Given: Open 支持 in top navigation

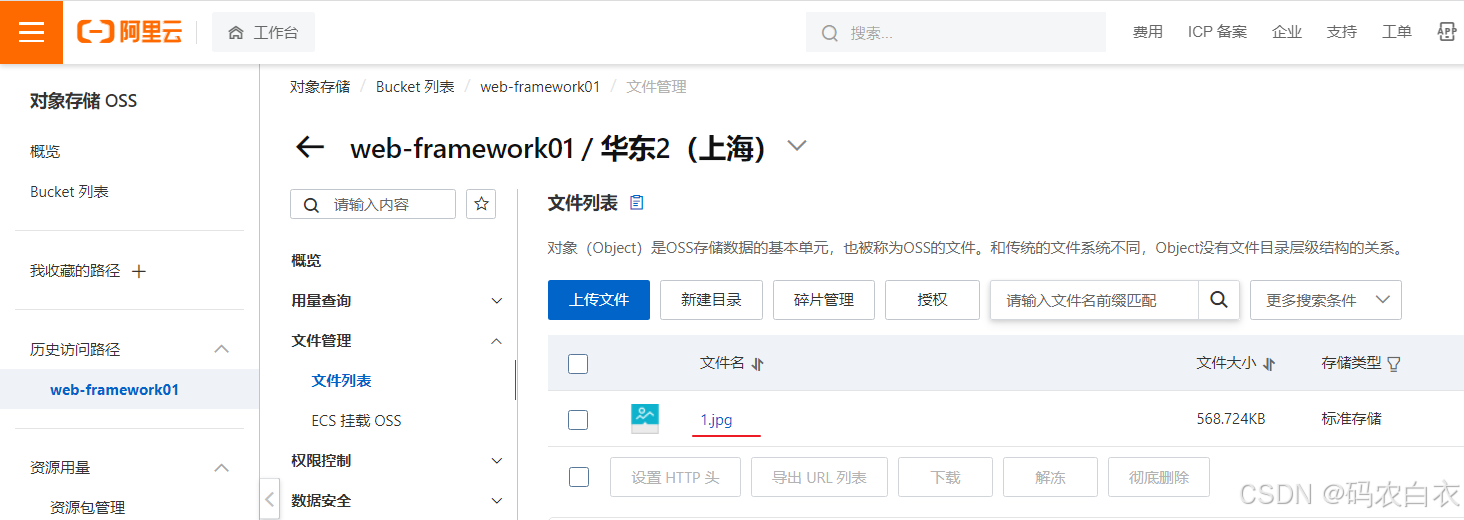Looking at the screenshot, I should pyautogui.click(x=1342, y=32).
